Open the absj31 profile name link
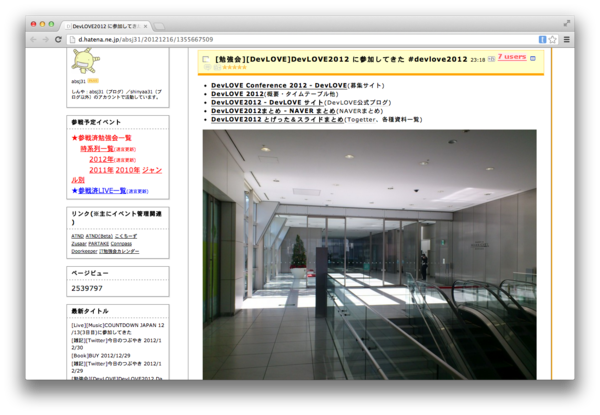This screenshot has width=600, height=415. pos(78,81)
